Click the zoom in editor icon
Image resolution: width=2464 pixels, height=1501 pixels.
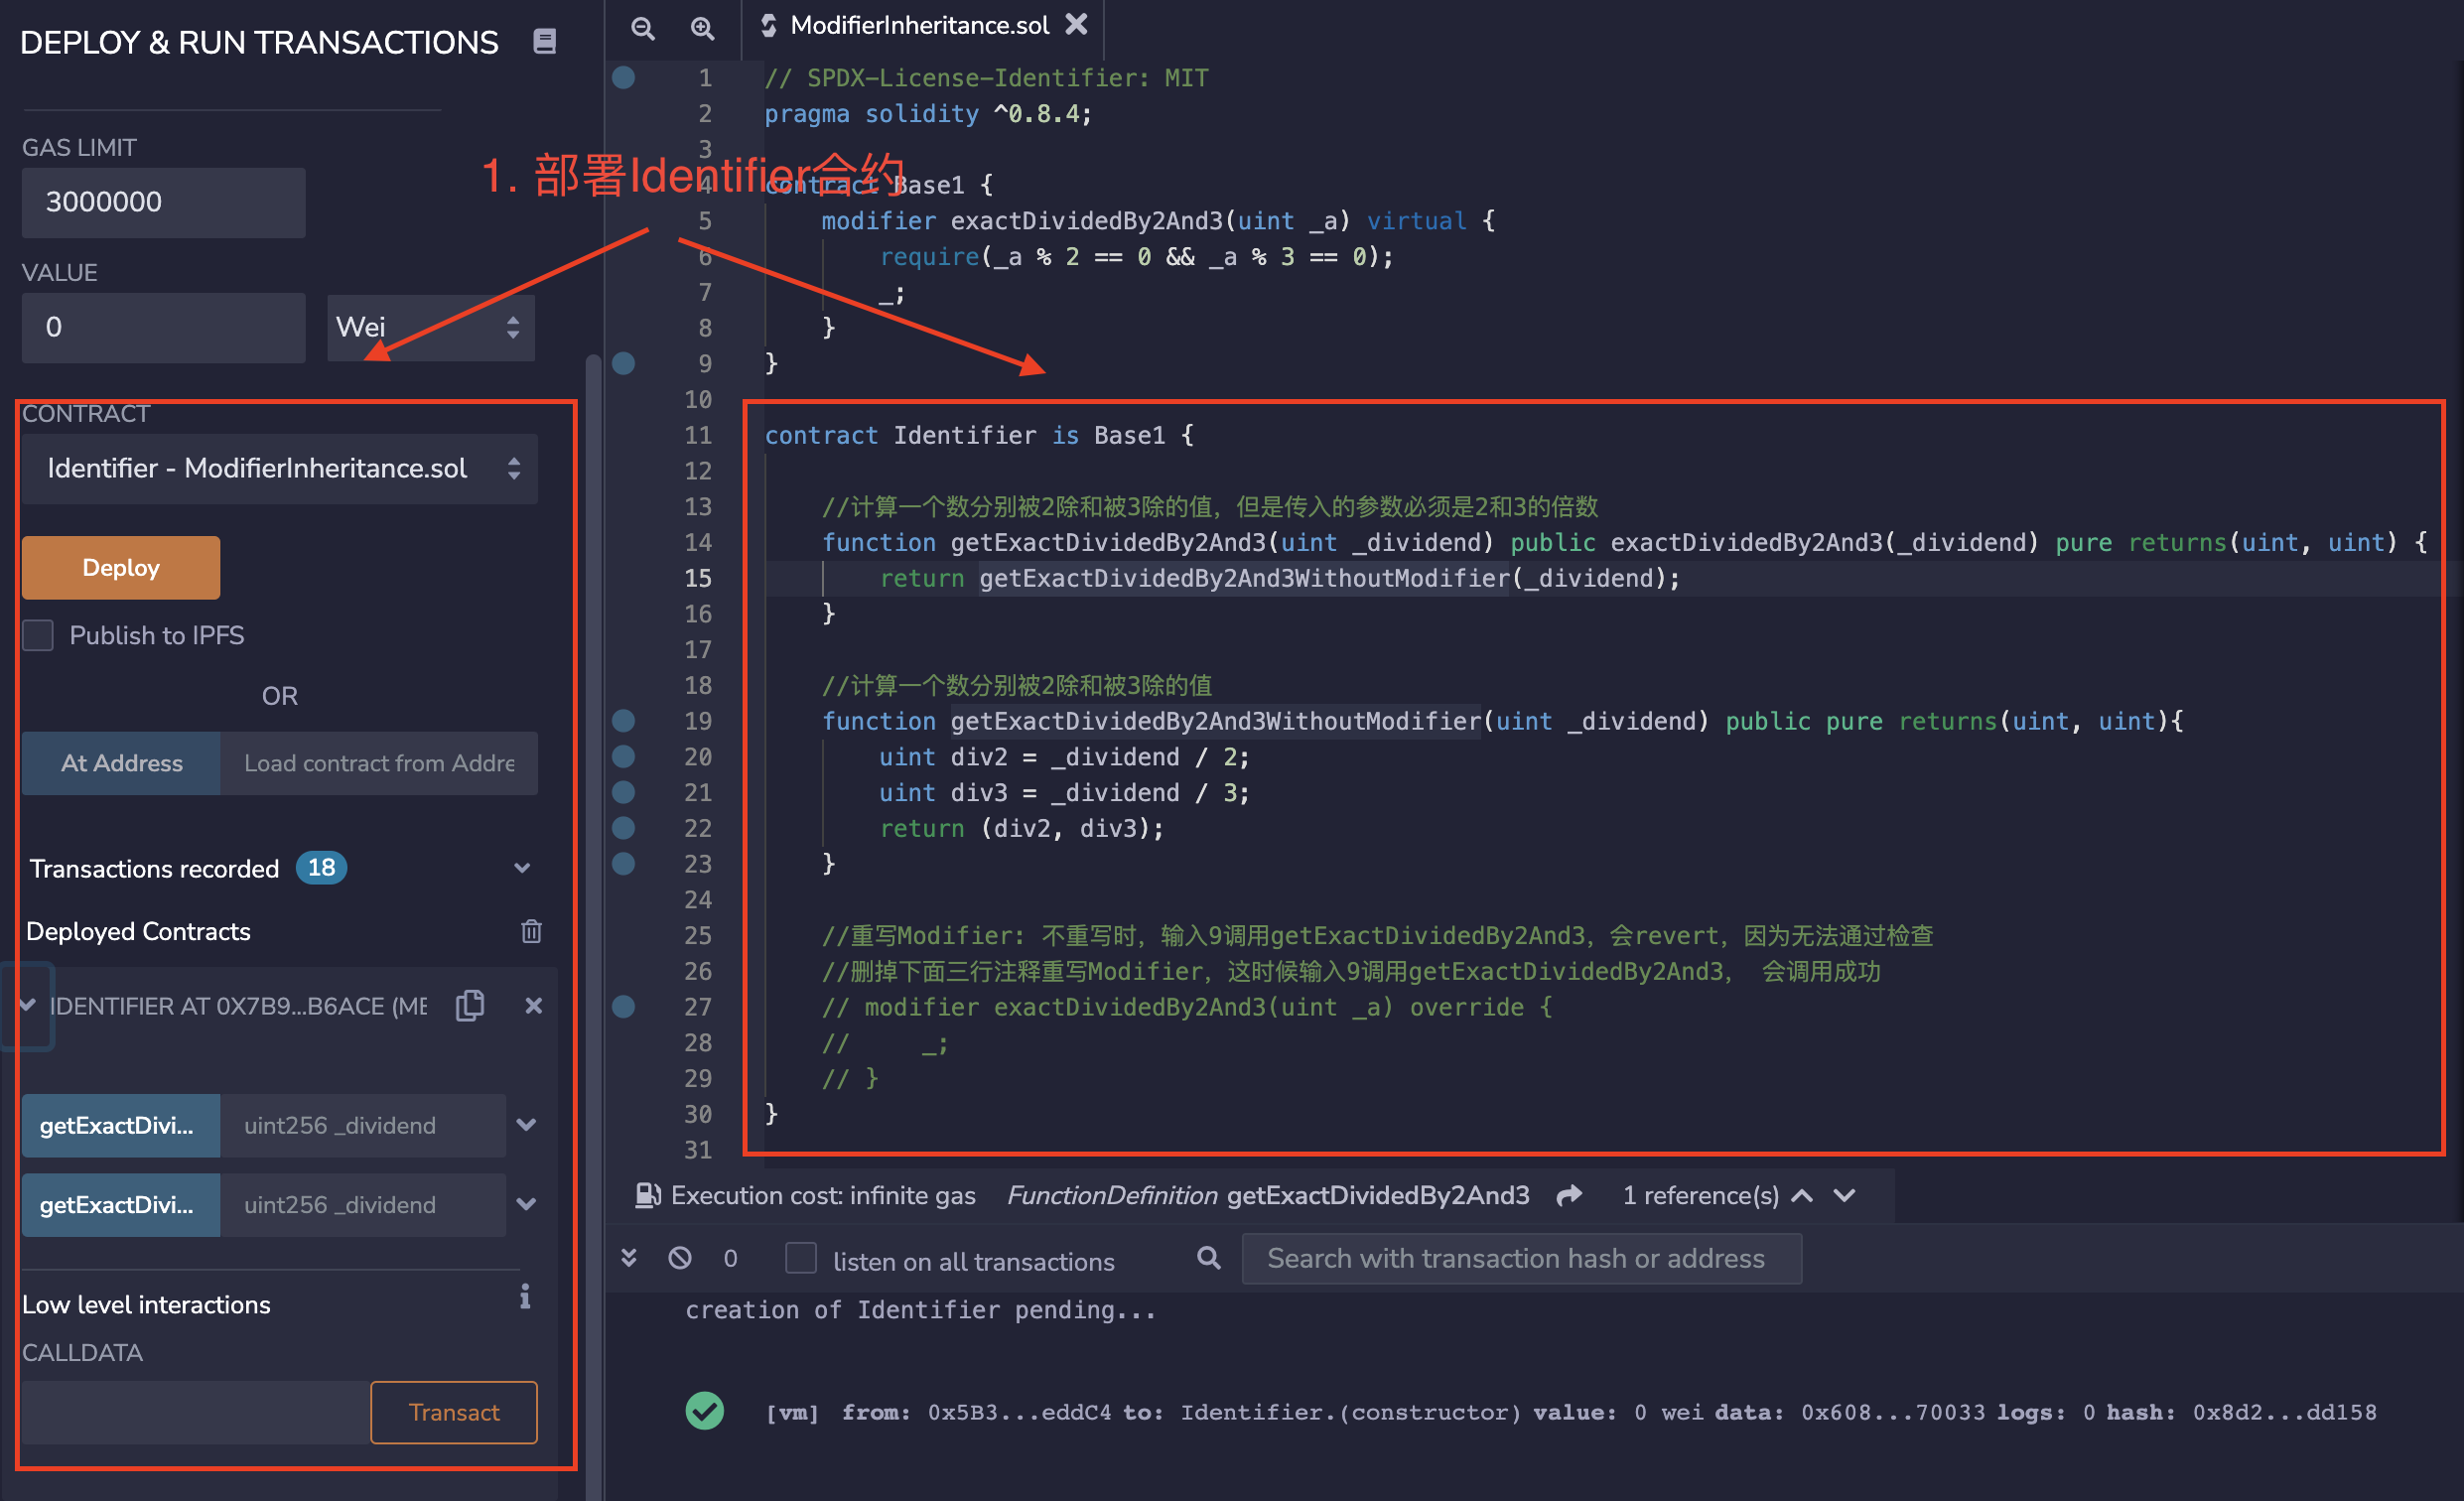pyautogui.click(x=703, y=28)
